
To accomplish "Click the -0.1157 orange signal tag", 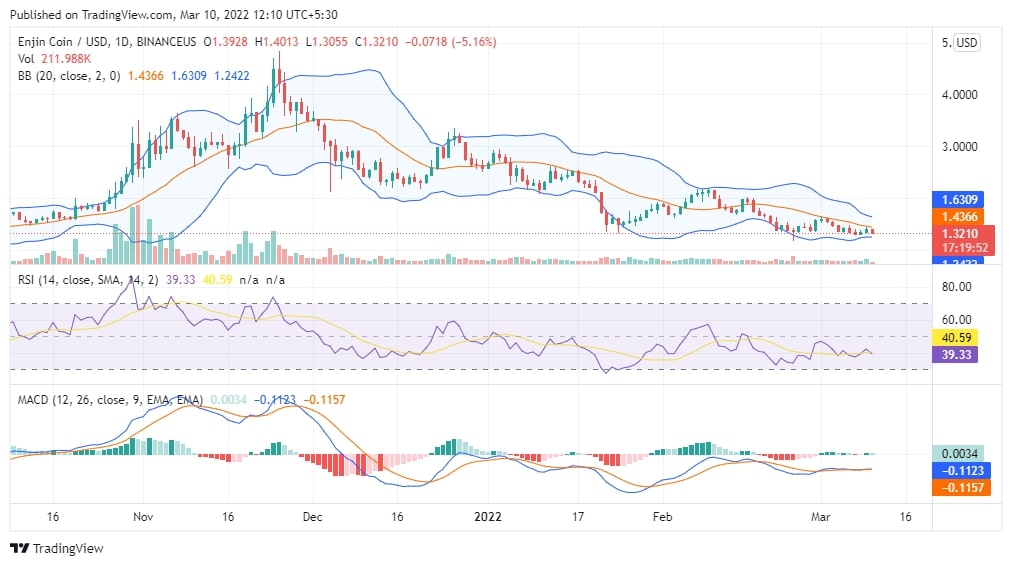I will click(962, 488).
